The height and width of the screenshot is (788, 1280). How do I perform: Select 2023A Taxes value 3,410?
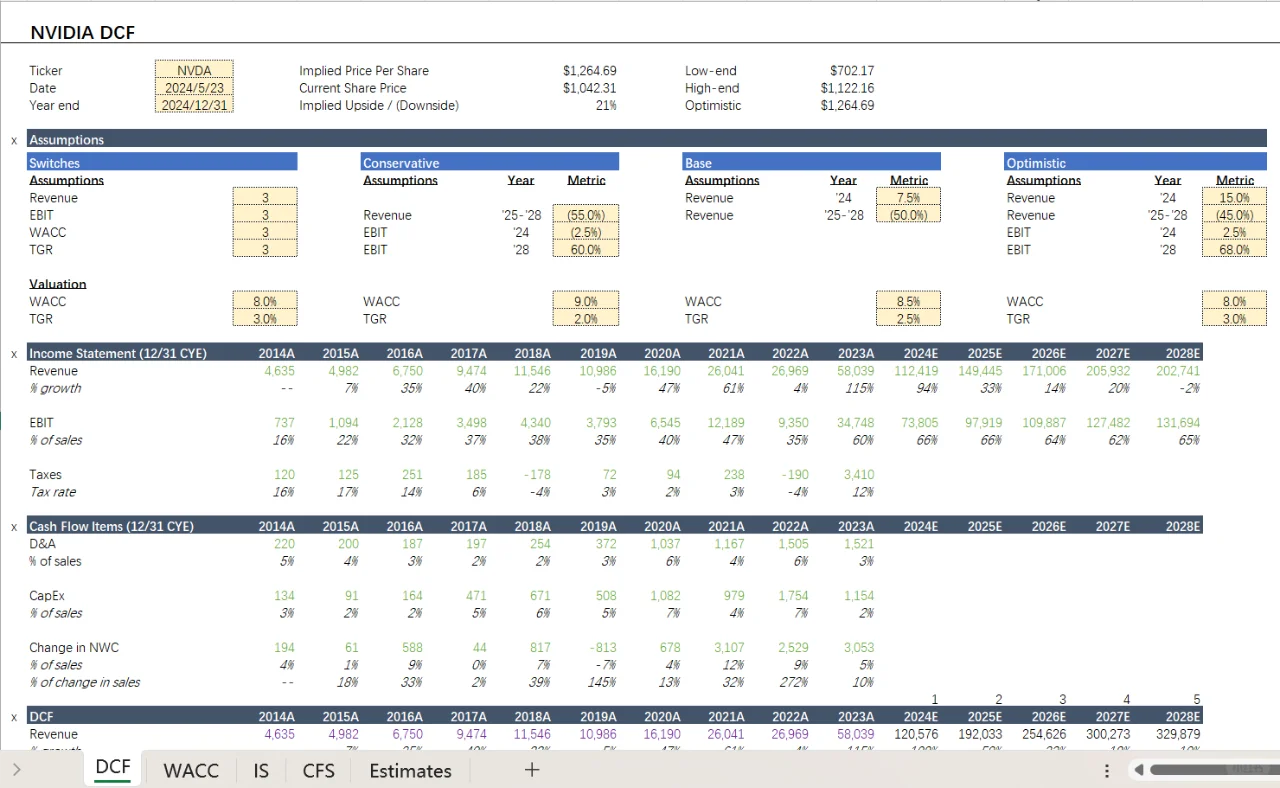(859, 475)
